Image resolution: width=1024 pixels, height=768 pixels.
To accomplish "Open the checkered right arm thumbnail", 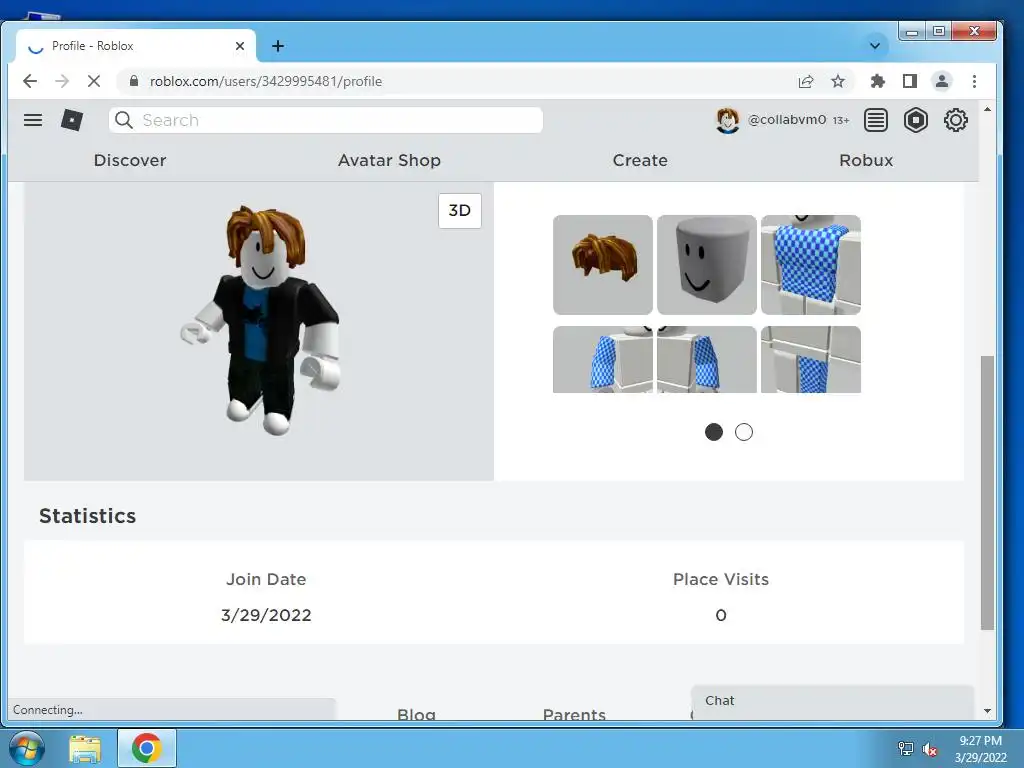I will tap(603, 359).
